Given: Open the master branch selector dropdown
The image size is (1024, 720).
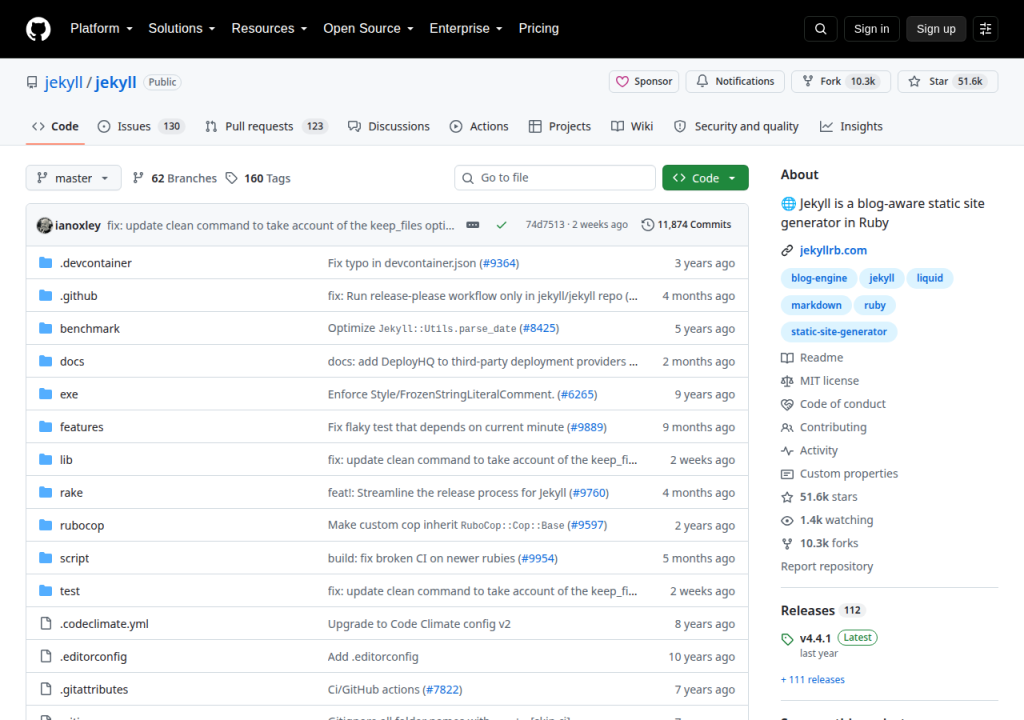Looking at the screenshot, I should coord(73,178).
